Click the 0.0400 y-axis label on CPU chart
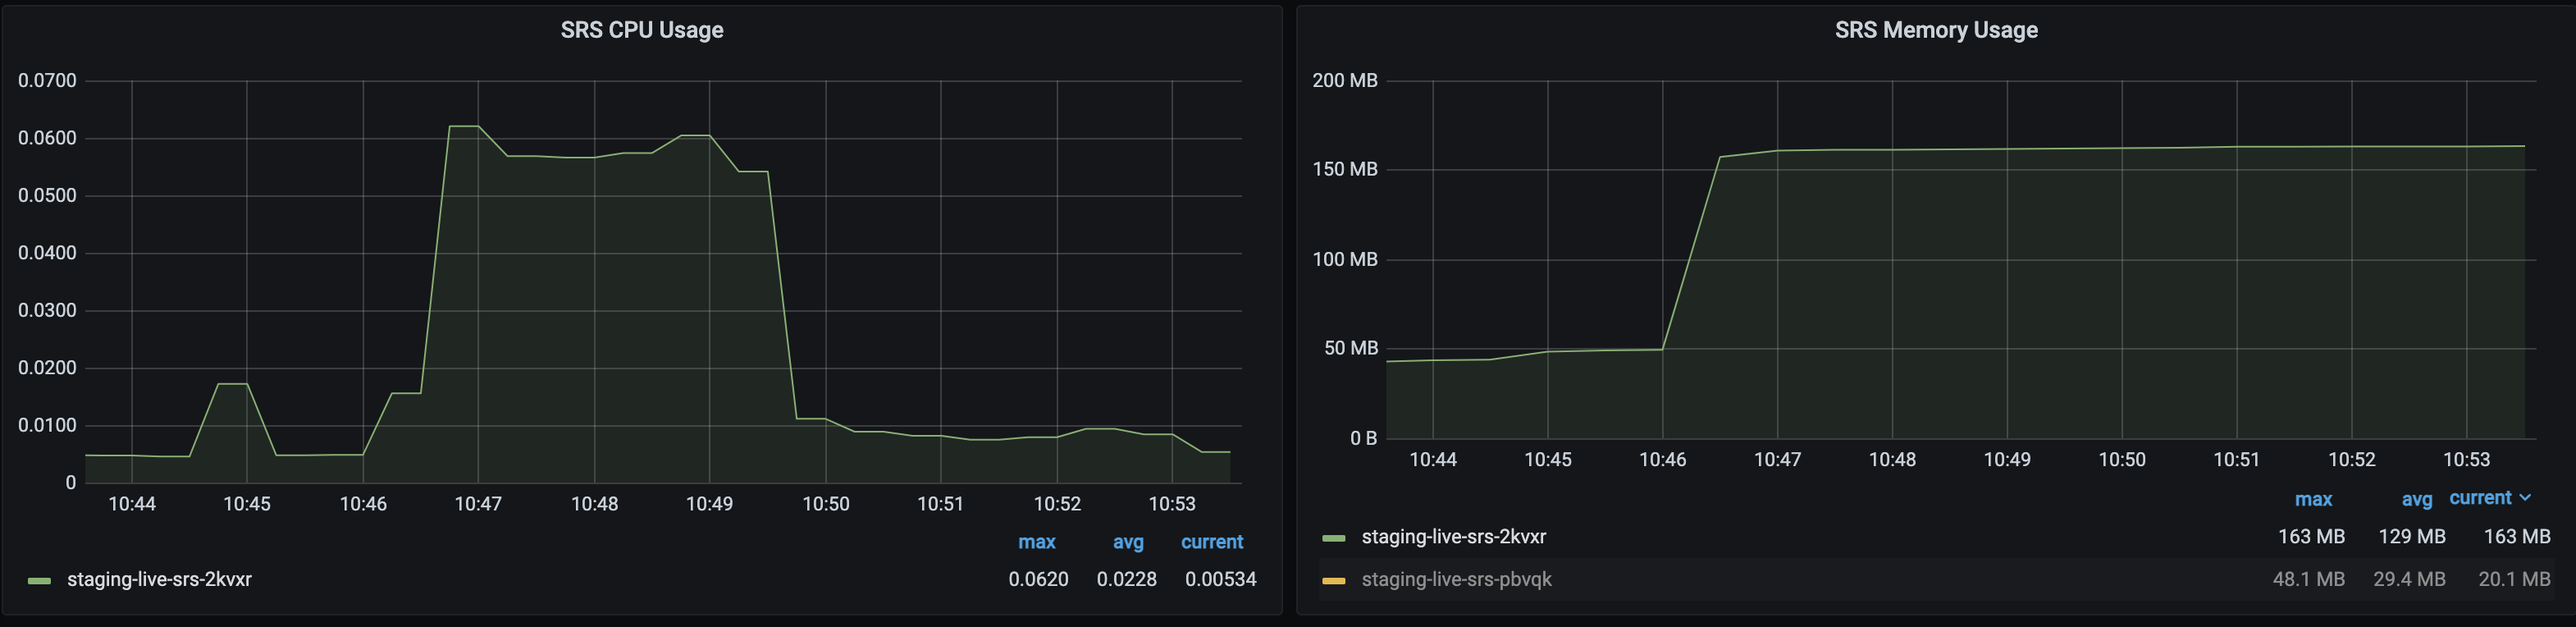 (x=47, y=253)
